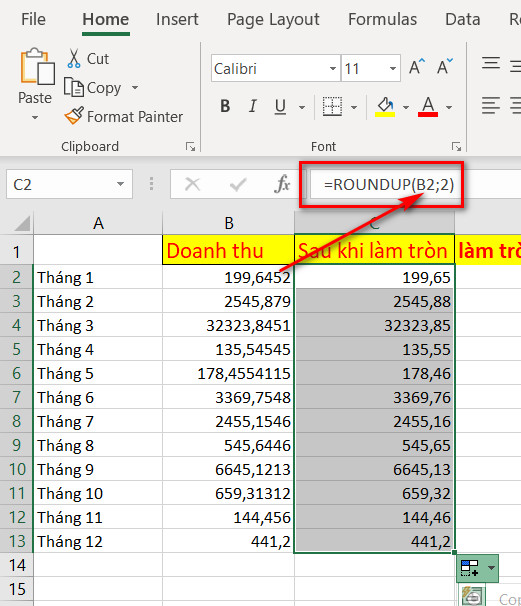Image resolution: width=521 pixels, height=606 pixels.
Task: Click the Decrease Font Size icon
Action: (445, 67)
